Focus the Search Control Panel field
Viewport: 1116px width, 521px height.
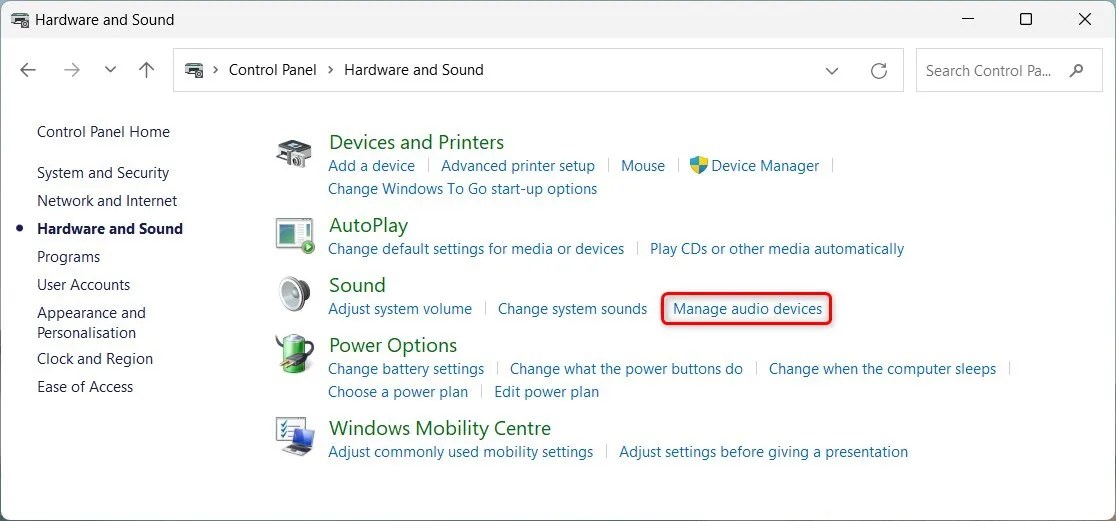coord(1009,70)
